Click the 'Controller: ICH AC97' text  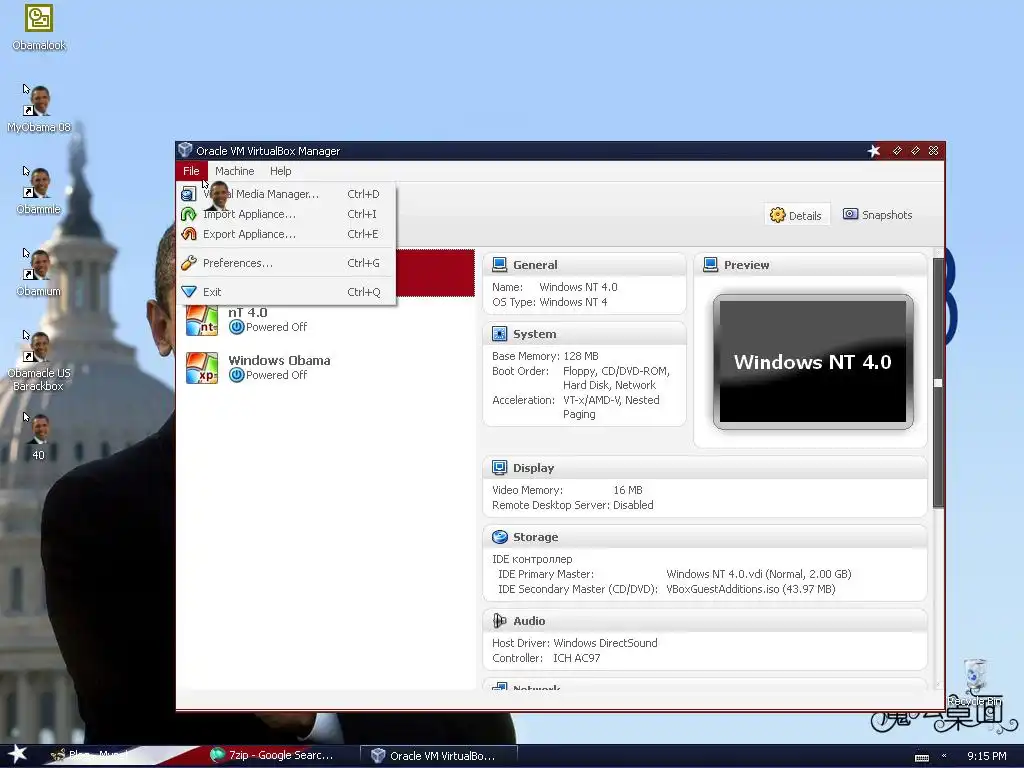[x=546, y=658]
